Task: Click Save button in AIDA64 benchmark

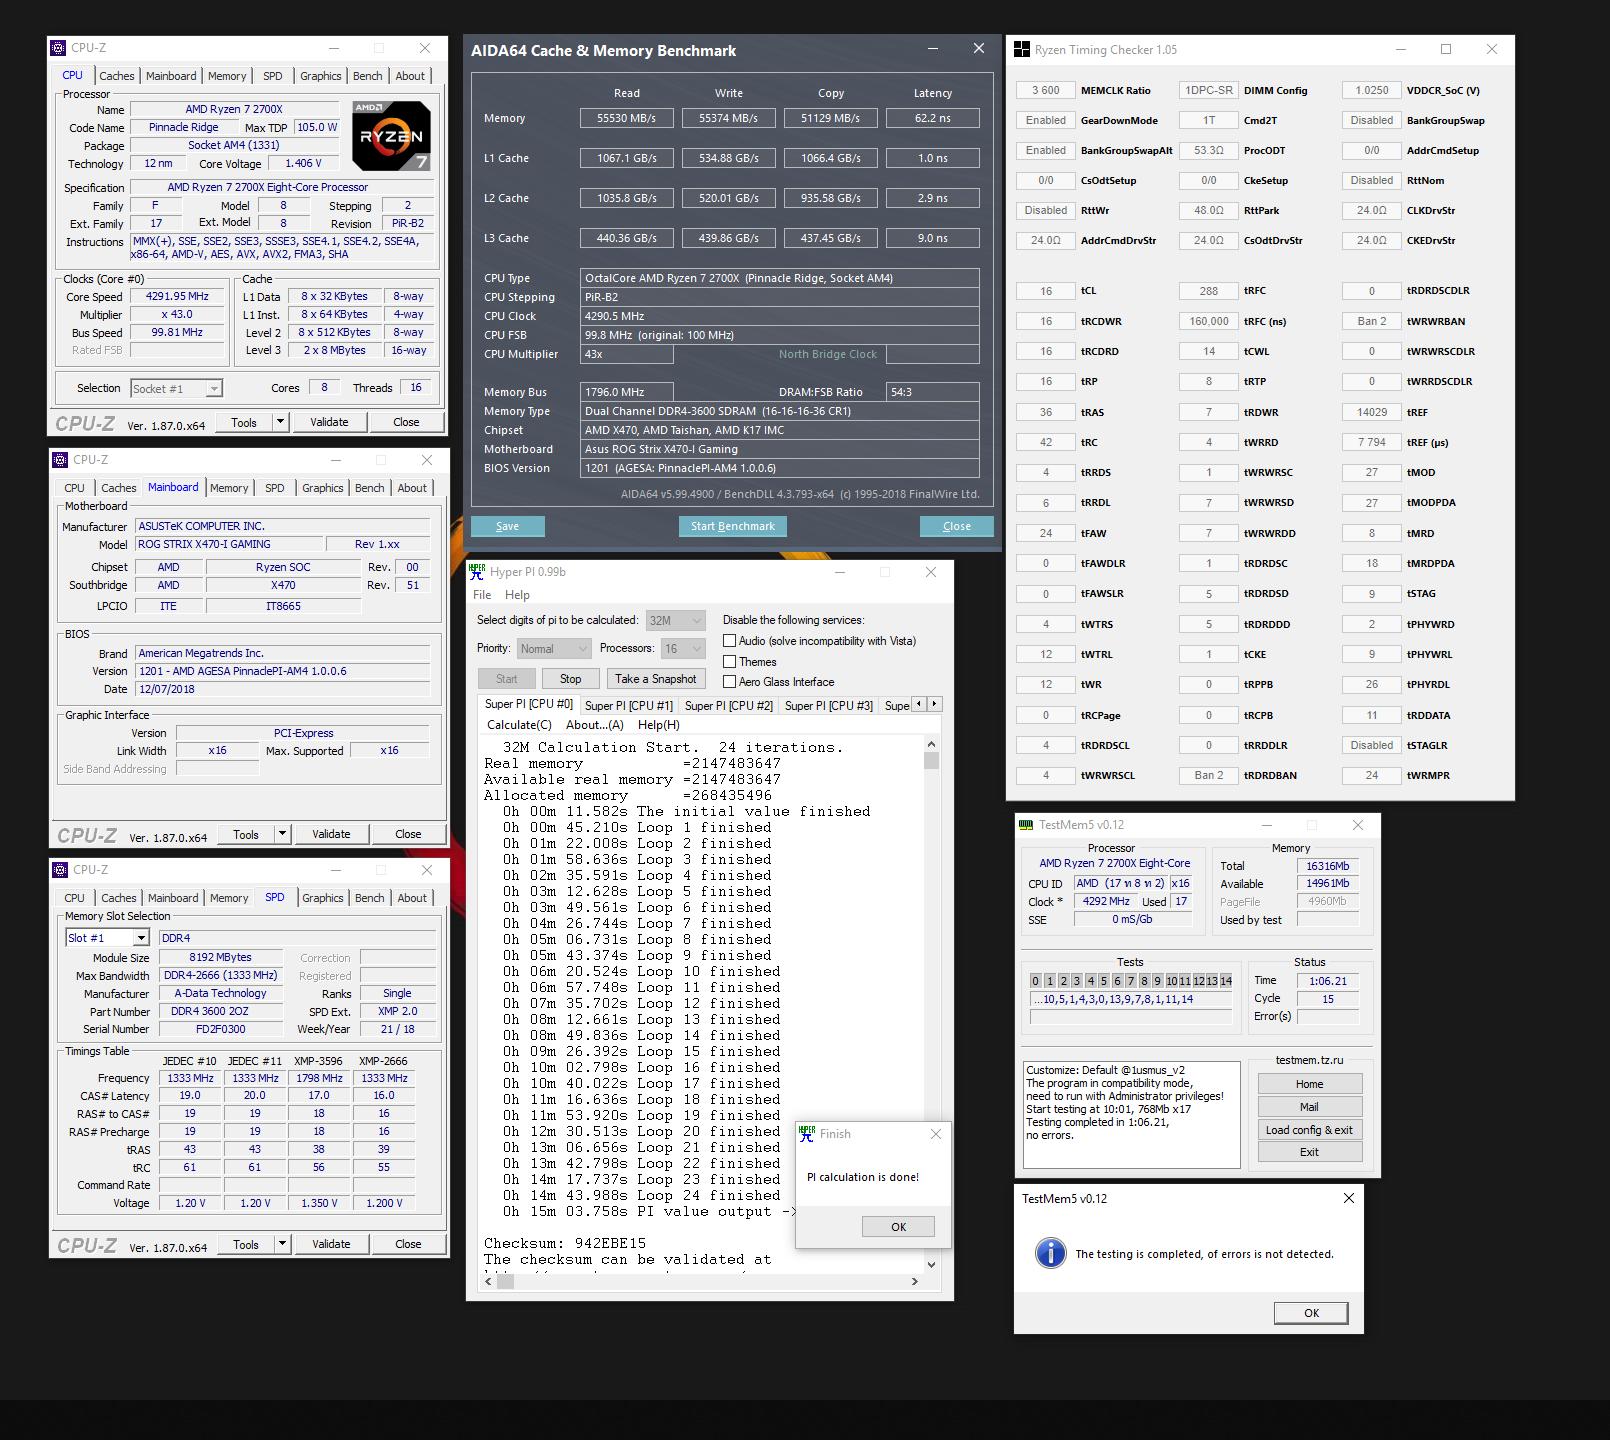Action: point(507,526)
